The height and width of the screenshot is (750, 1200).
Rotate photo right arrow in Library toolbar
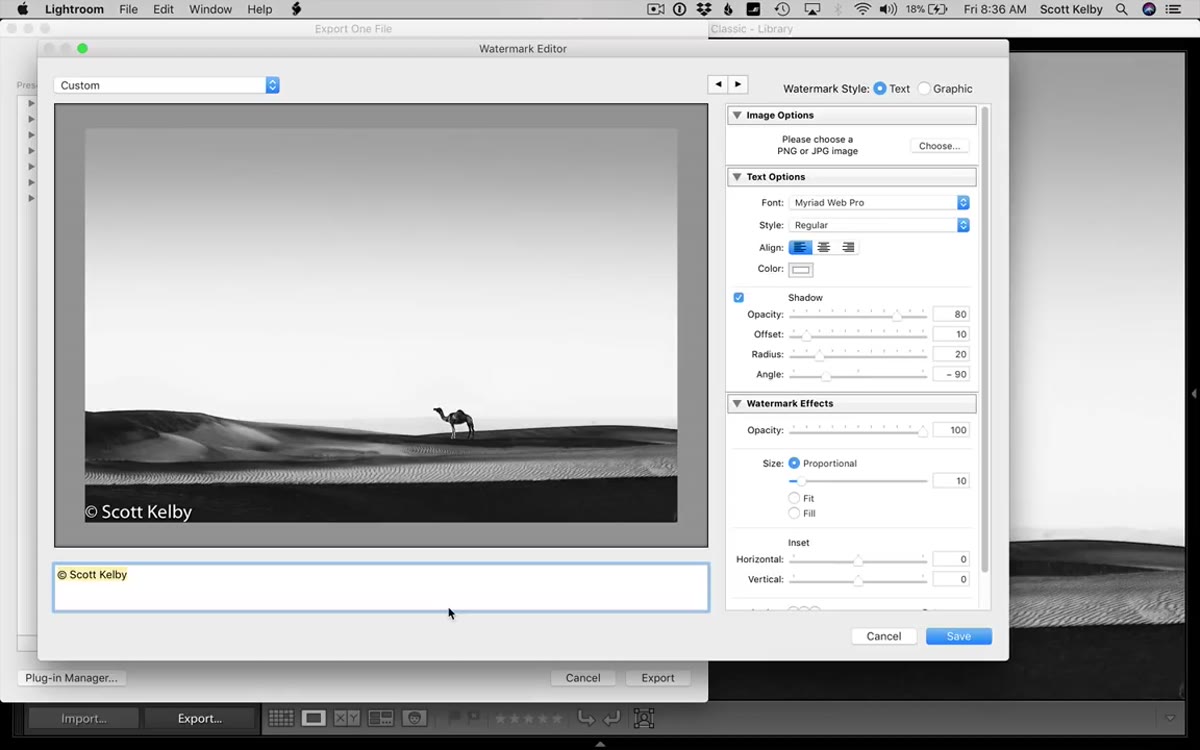[612, 718]
